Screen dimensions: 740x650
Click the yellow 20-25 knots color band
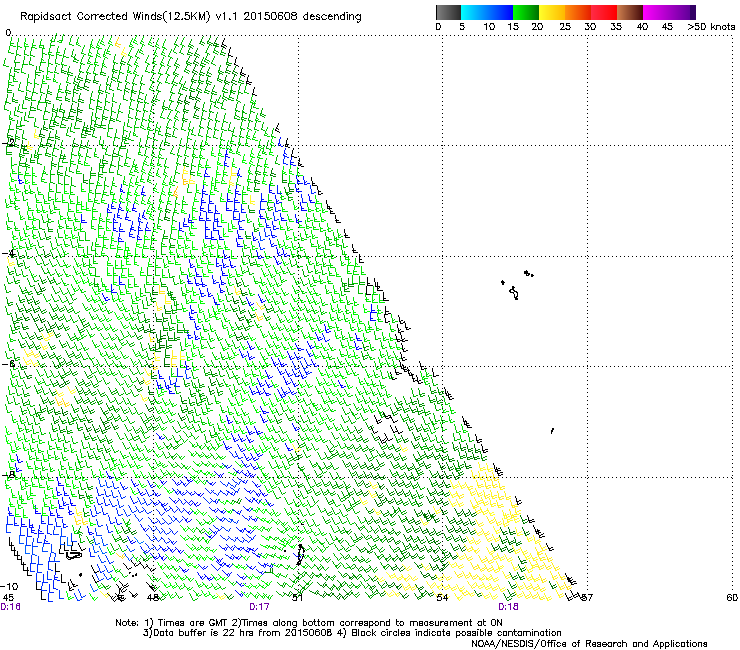tap(552, 12)
